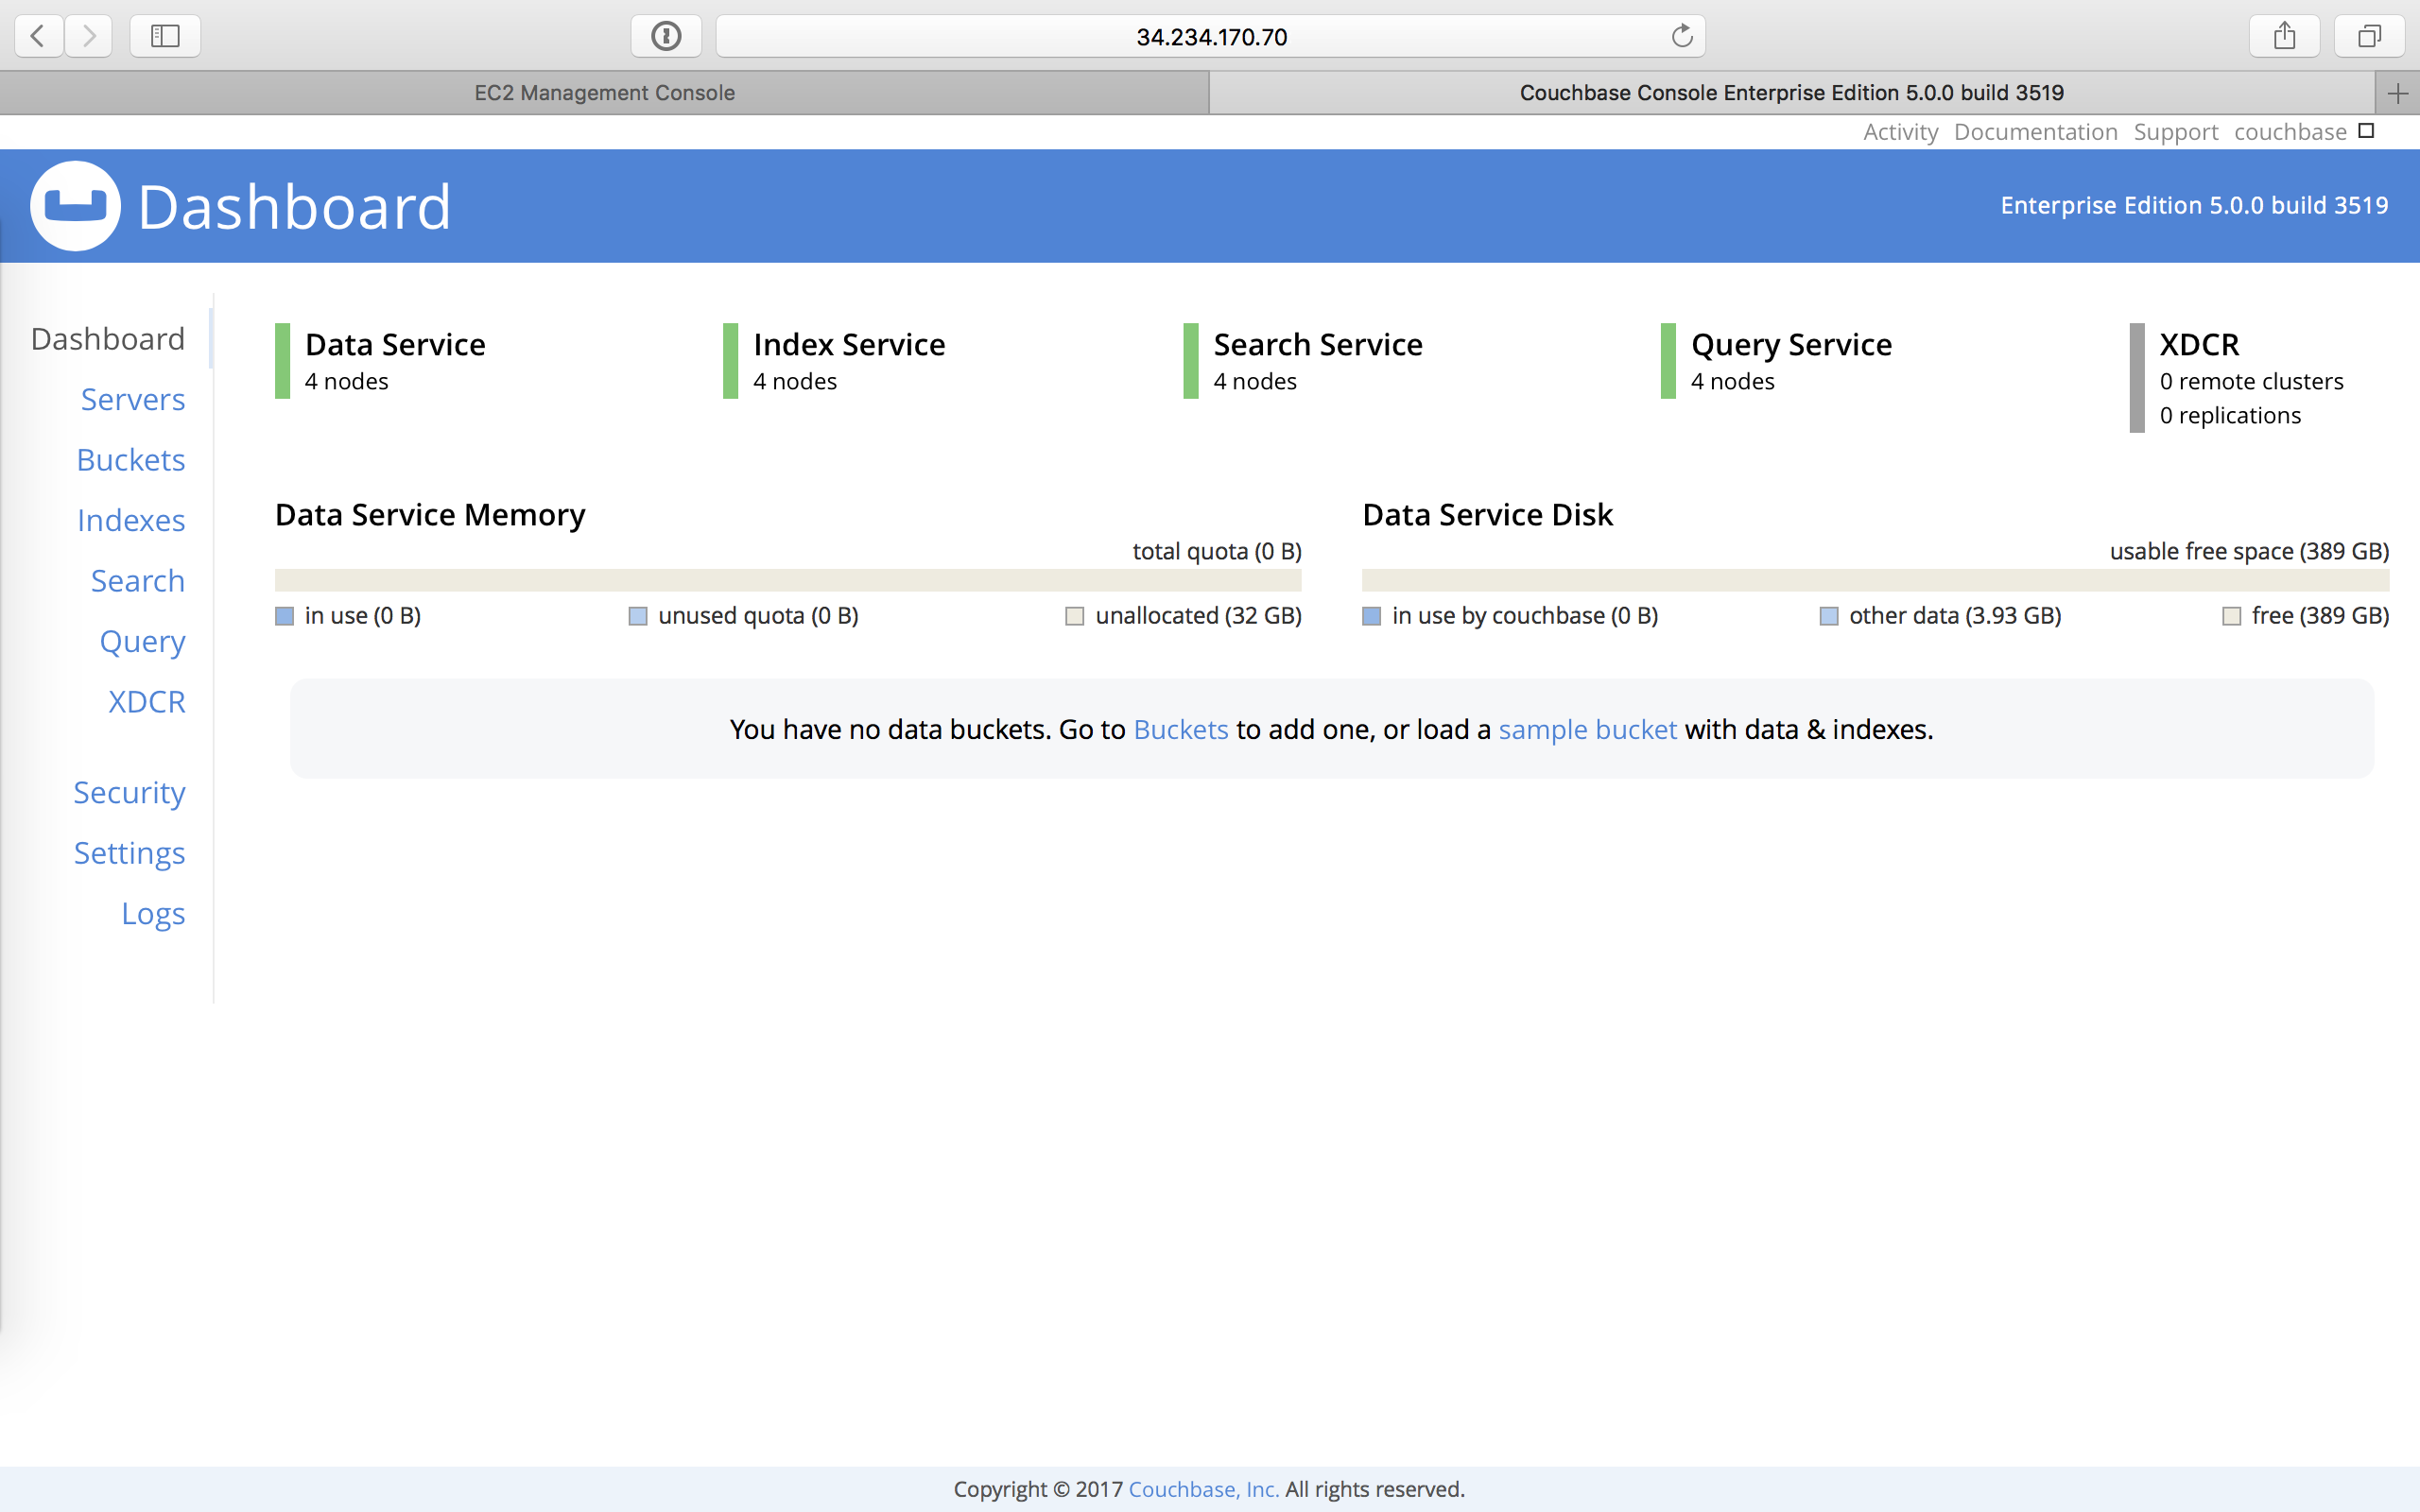Viewport: 2420px width, 1512px height.
Task: Open Logs in the sidebar
Action: [153, 914]
